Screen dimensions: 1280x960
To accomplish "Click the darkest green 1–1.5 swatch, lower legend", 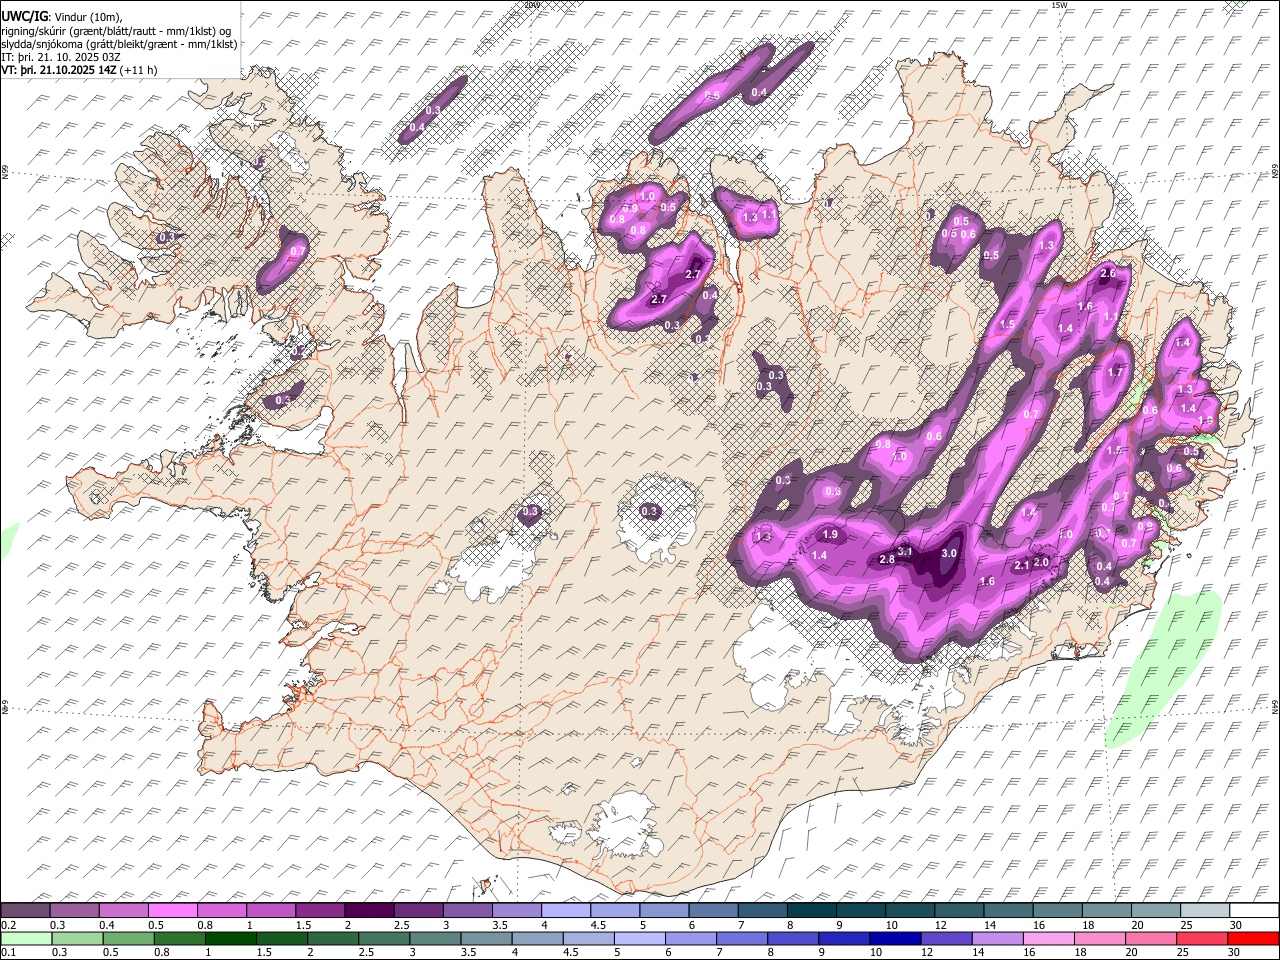I will pos(231,938).
